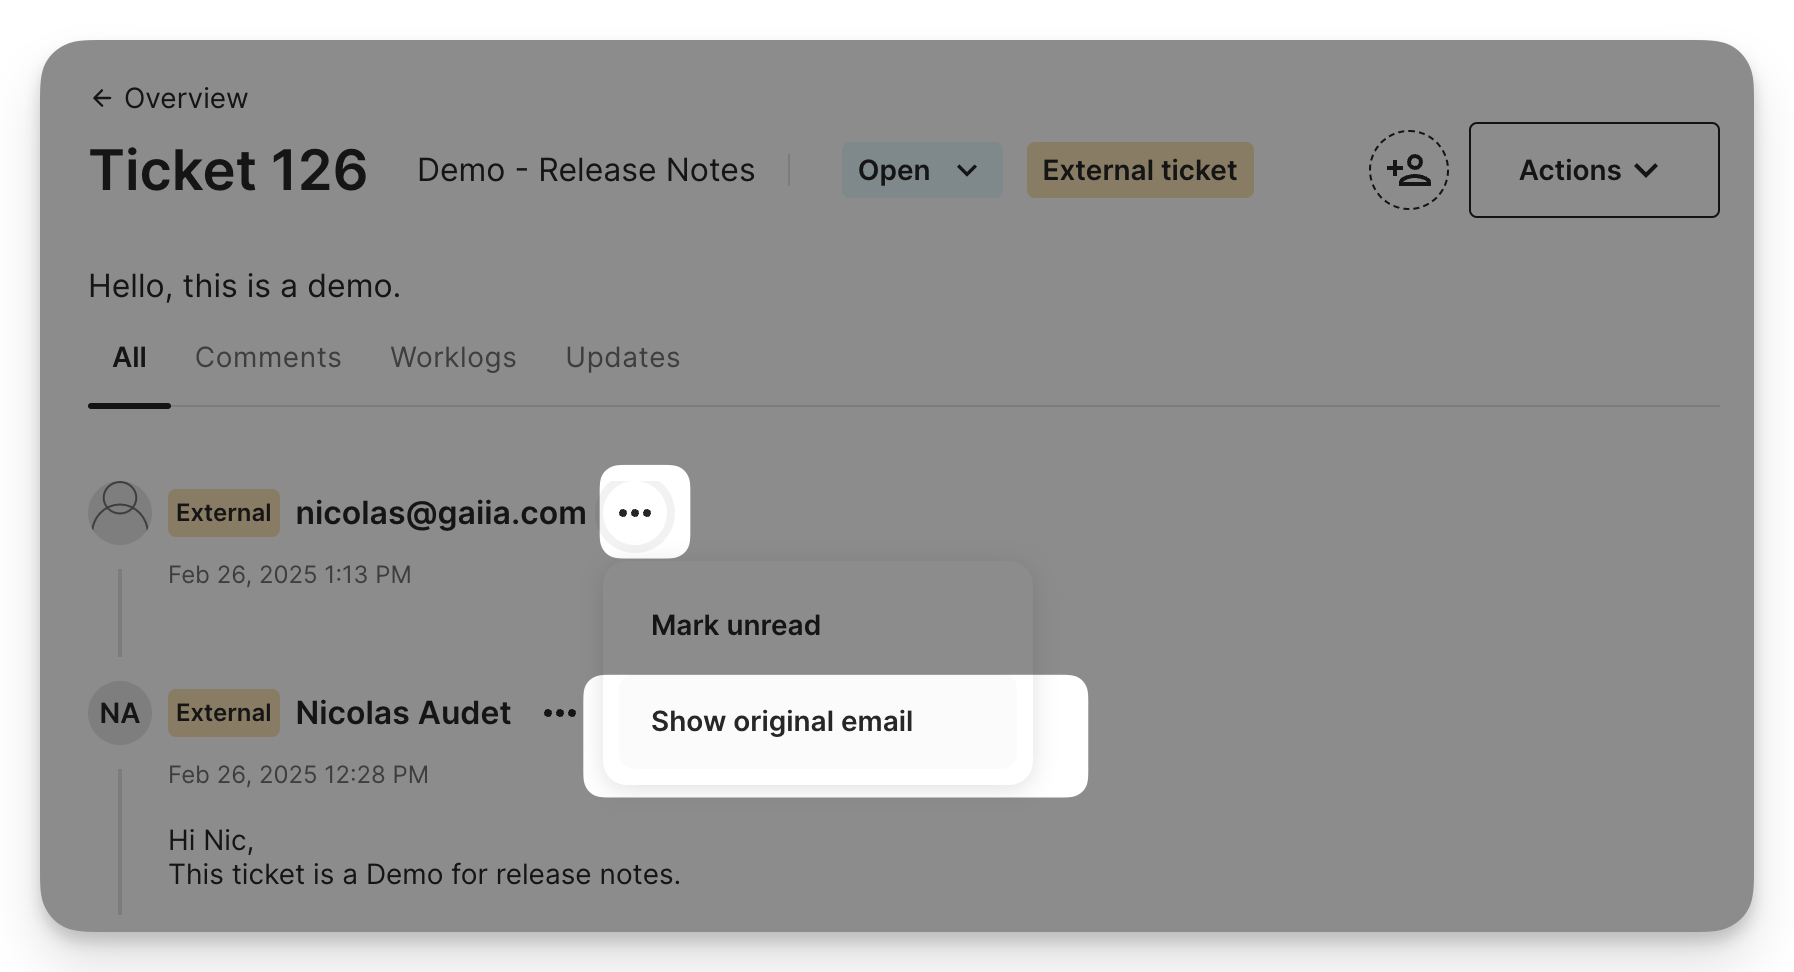Click the line 'This ticket is a Demo for release notes.'

click(424, 875)
